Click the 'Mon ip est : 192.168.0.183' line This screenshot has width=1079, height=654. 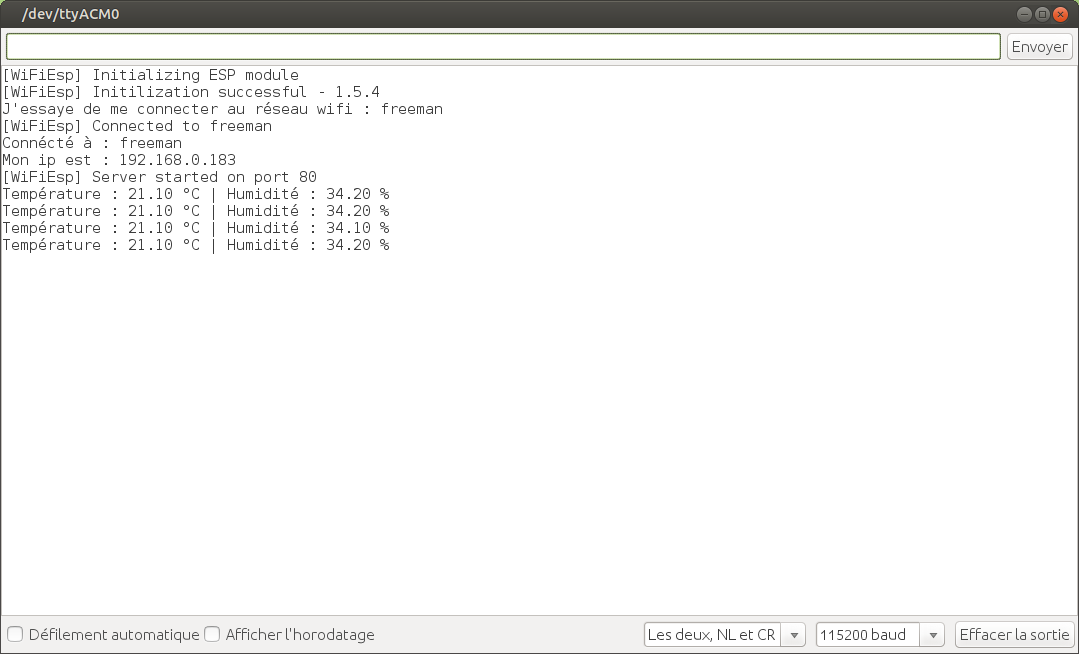tap(119, 160)
